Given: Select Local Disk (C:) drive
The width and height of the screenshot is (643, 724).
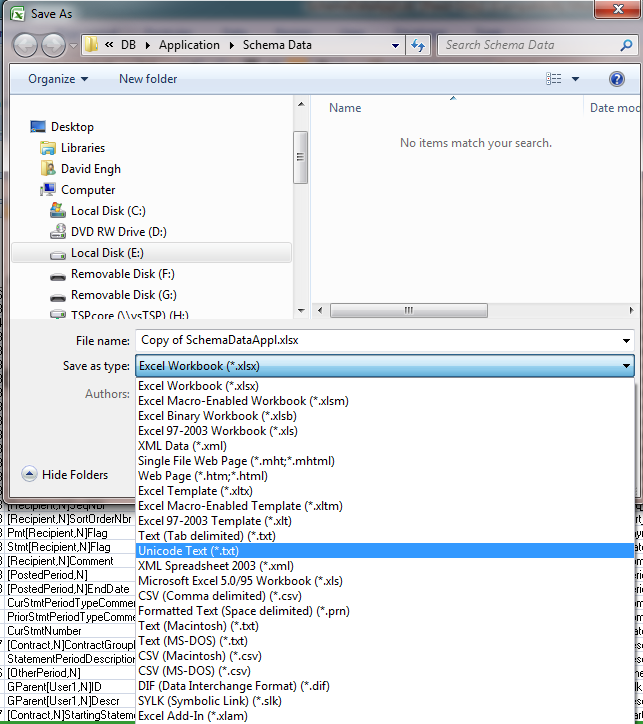Looking at the screenshot, I should [108, 211].
